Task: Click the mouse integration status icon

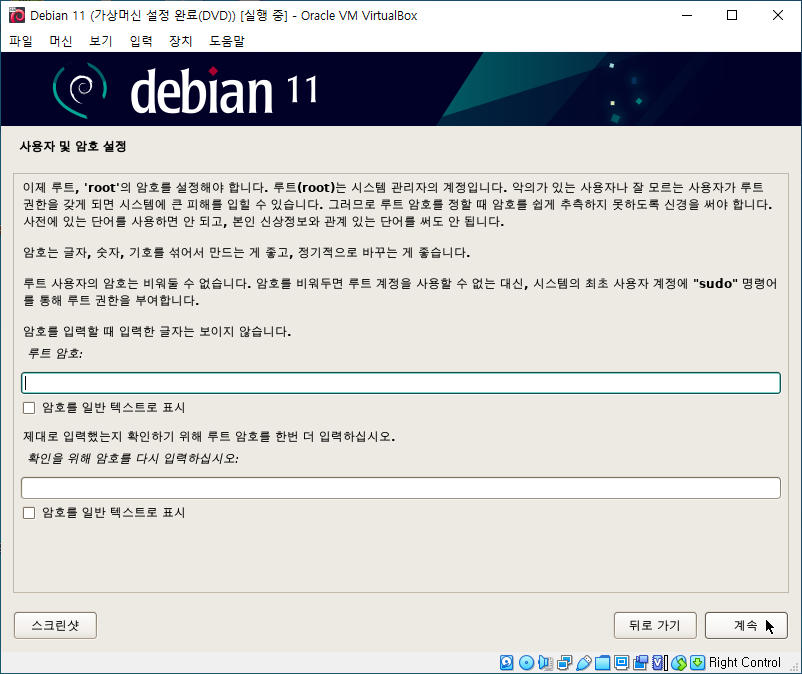Action: [679, 663]
